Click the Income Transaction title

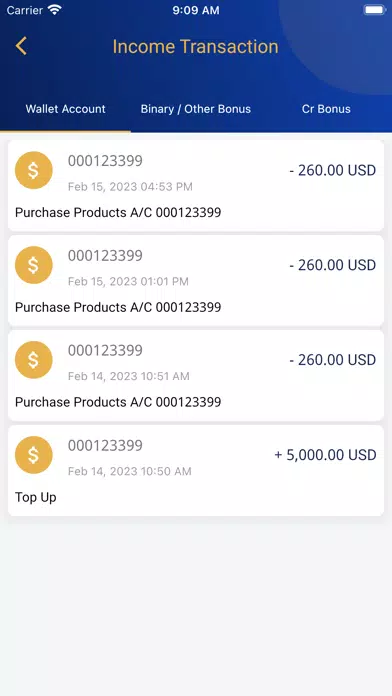click(195, 47)
